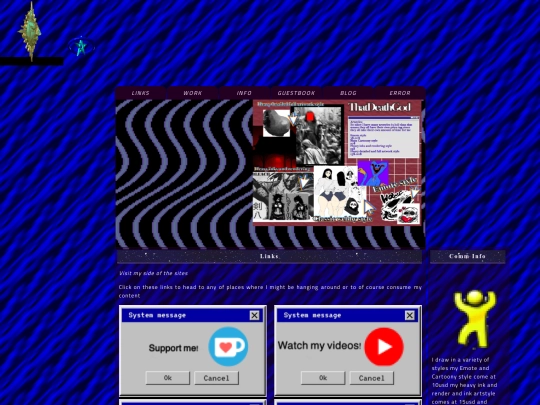Close the Watch my videos system message
Image resolution: width=540 pixels, height=405 pixels.
[409, 315]
